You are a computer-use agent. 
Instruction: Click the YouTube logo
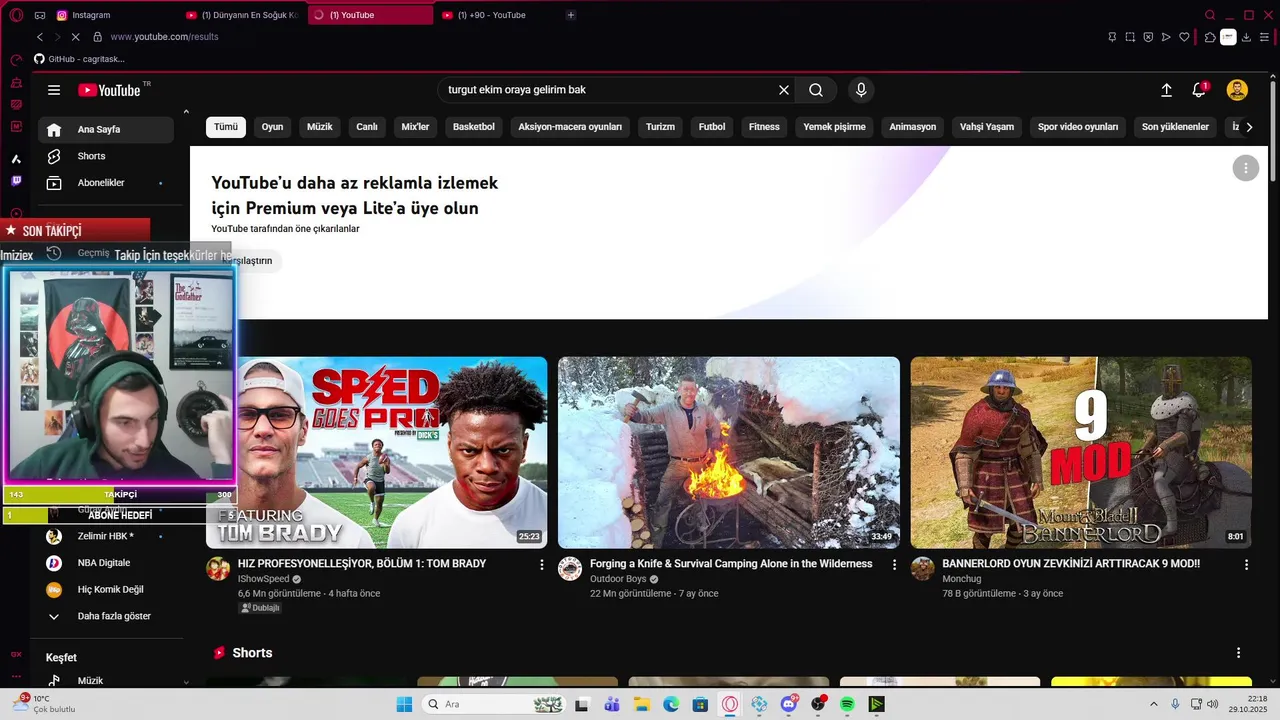(x=110, y=90)
